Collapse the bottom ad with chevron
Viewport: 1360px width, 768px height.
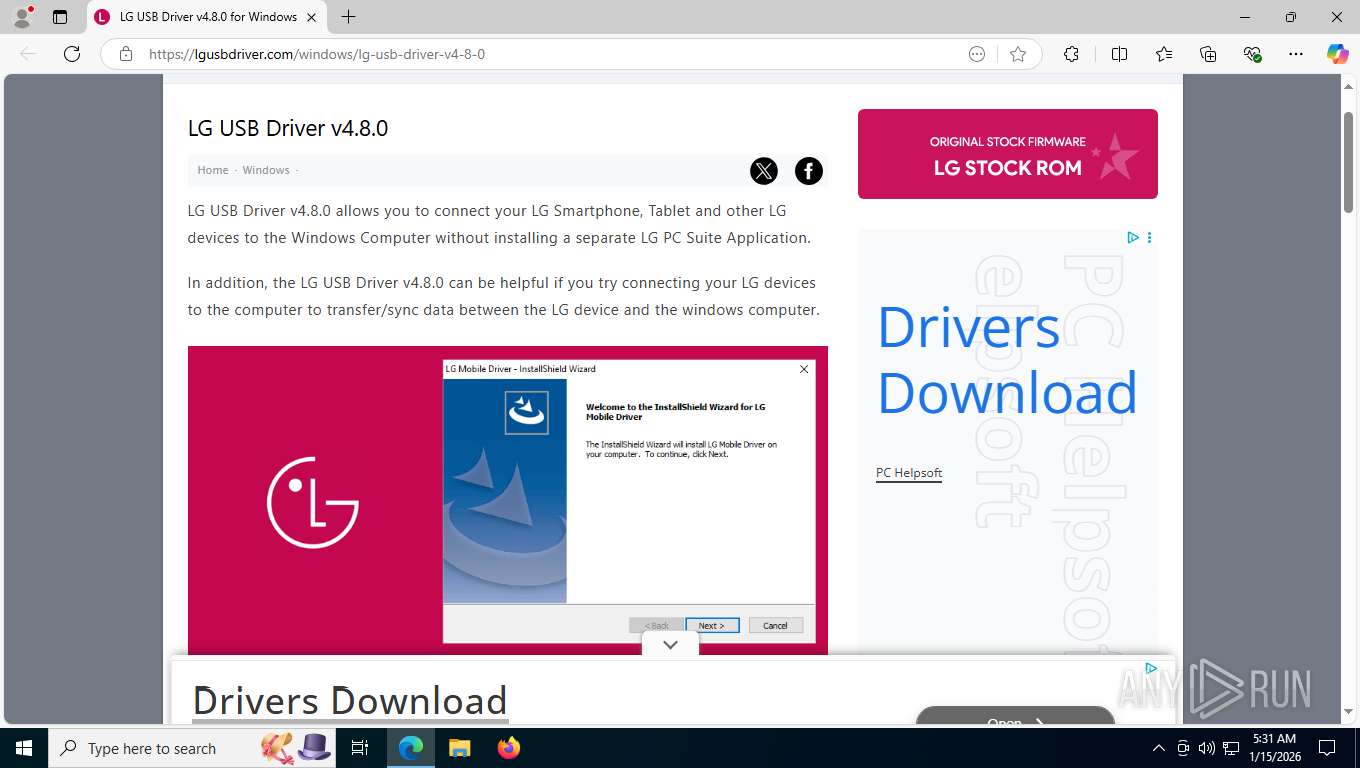coord(670,645)
